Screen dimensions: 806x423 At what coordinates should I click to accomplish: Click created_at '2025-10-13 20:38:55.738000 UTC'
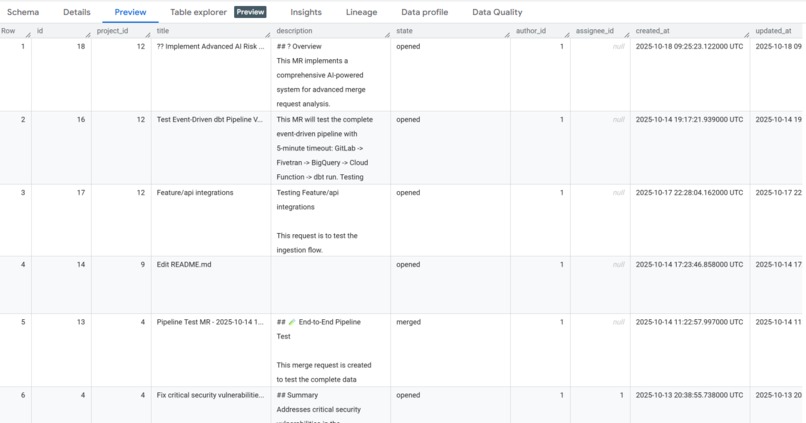tap(689, 395)
